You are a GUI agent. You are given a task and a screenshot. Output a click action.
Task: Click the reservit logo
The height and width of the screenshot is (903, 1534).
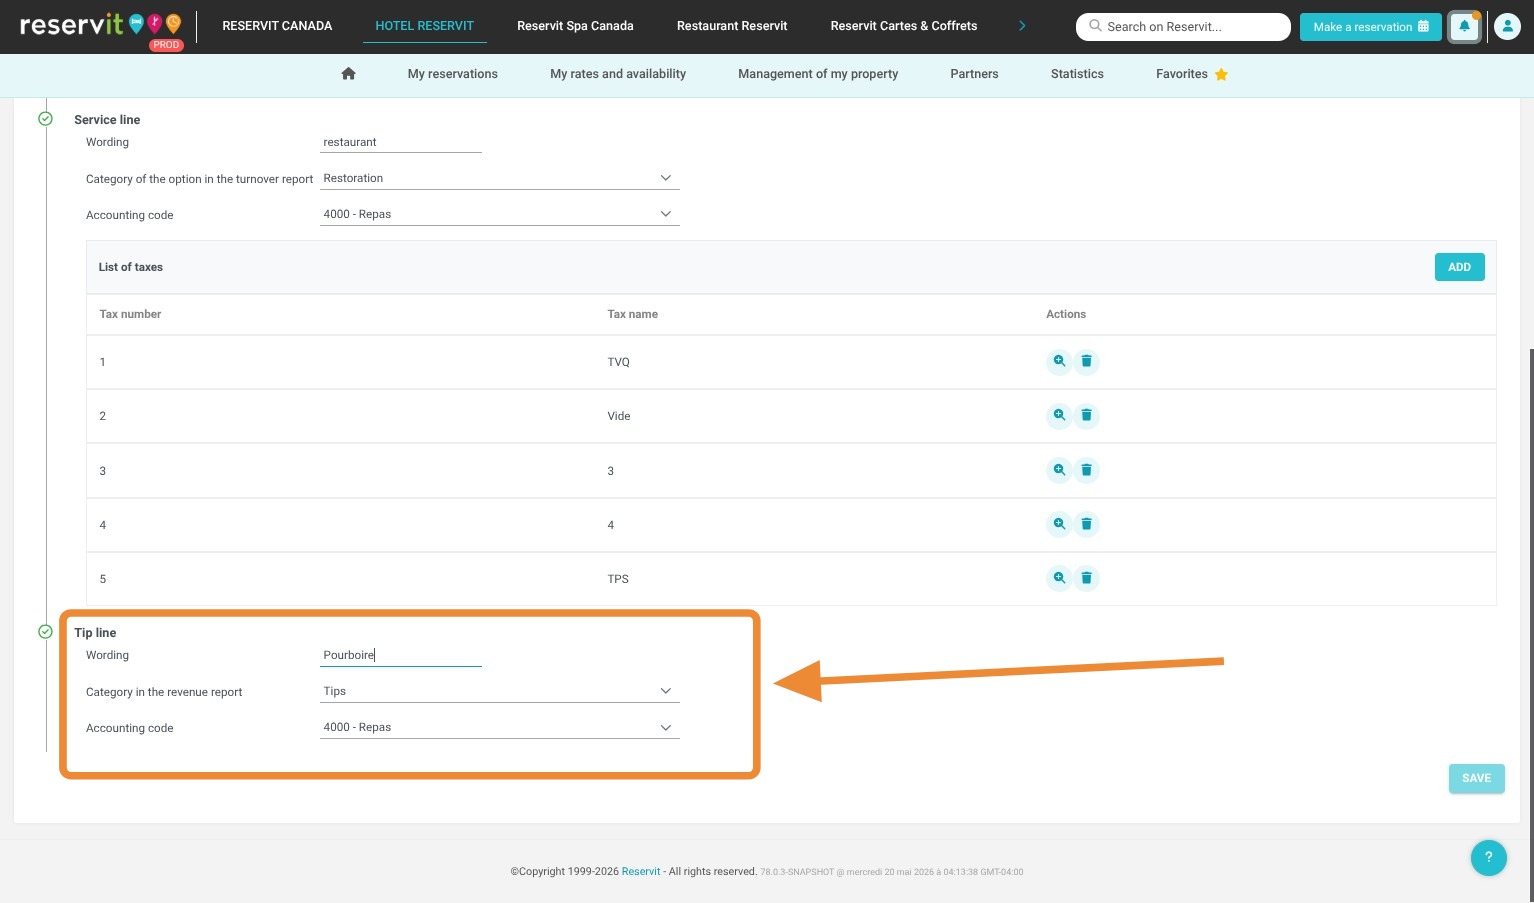pos(101,26)
